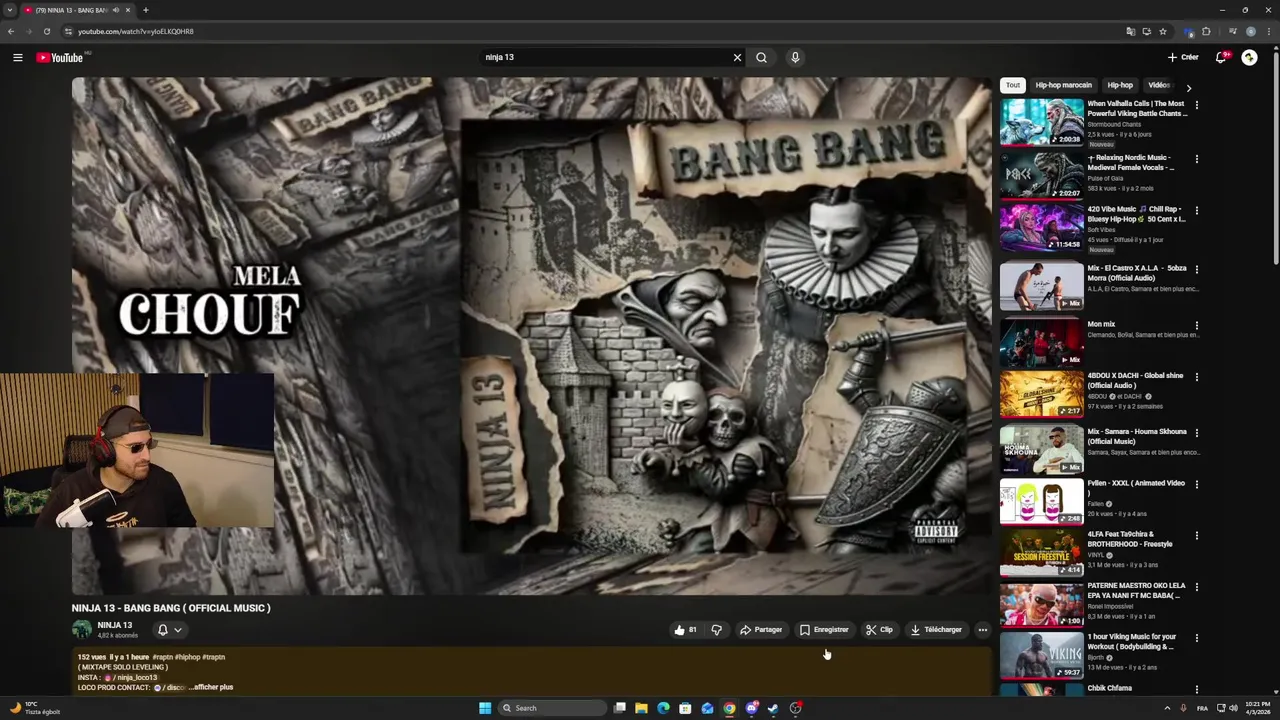Open options for 1 hour Viking Music video
This screenshot has height=720, width=1280.
coord(1196,637)
